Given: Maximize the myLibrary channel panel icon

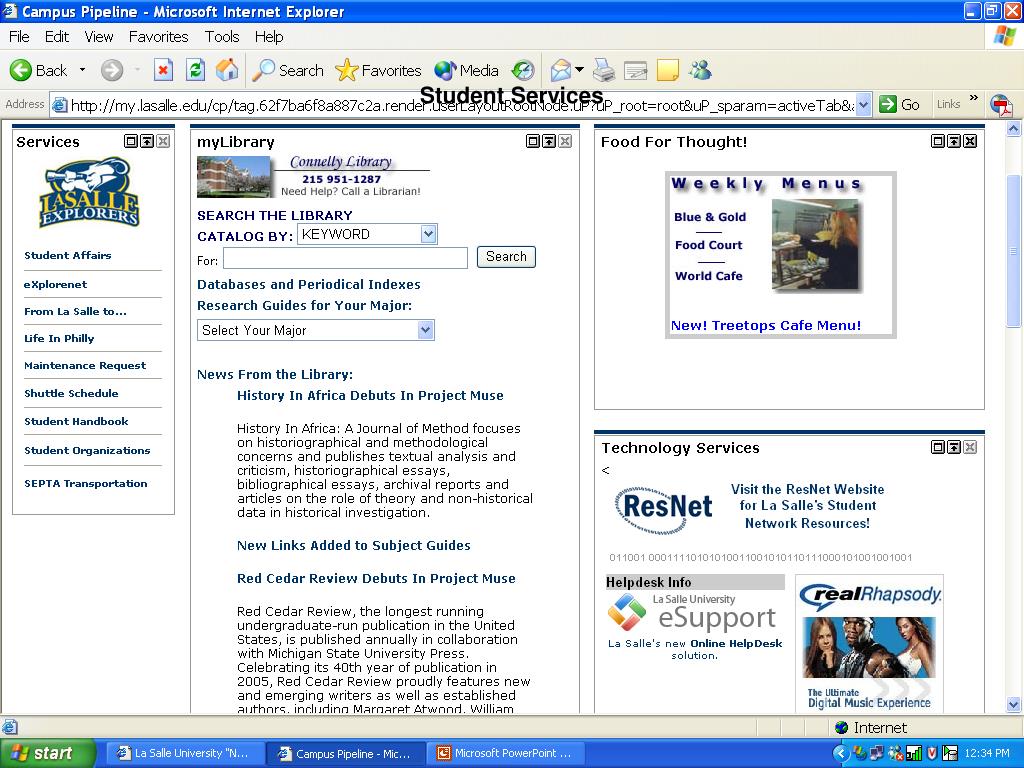Looking at the screenshot, I should click(533, 141).
